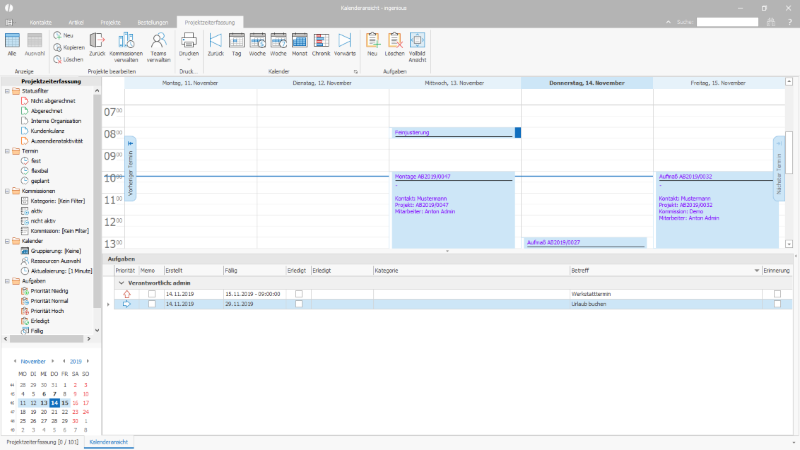The width and height of the screenshot is (800, 450).
Task: Collapse the Aufgaben tree node
Action: [x=7, y=281]
